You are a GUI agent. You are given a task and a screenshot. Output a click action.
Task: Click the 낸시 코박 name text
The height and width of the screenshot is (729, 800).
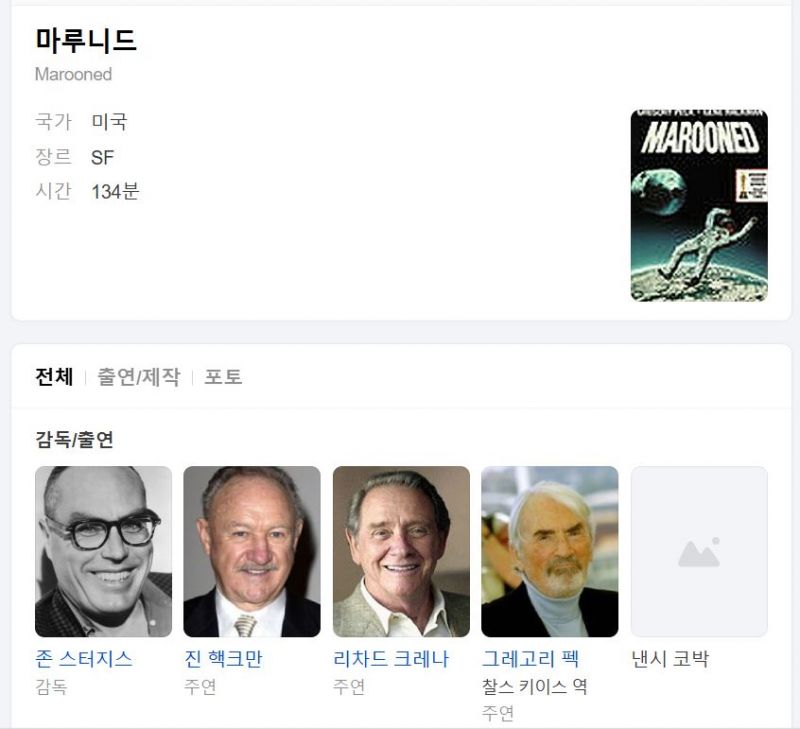[x=670, y=659]
